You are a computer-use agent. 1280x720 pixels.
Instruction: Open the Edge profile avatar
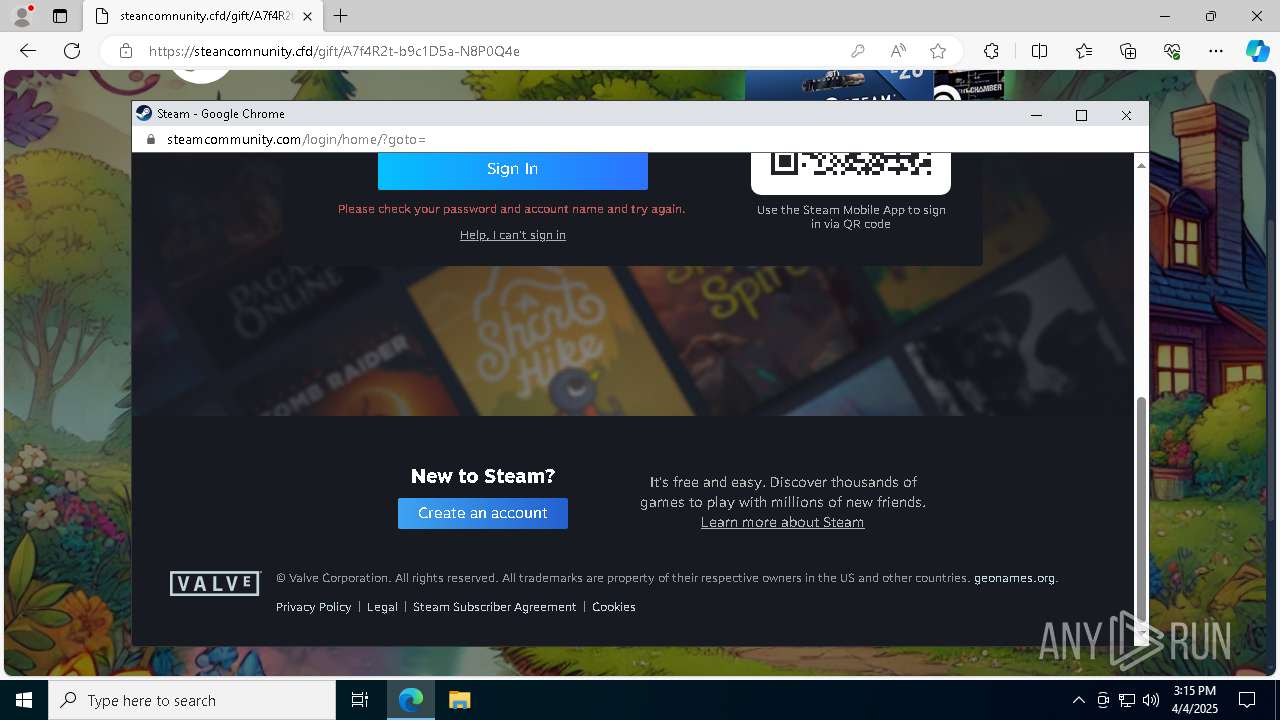(21, 16)
